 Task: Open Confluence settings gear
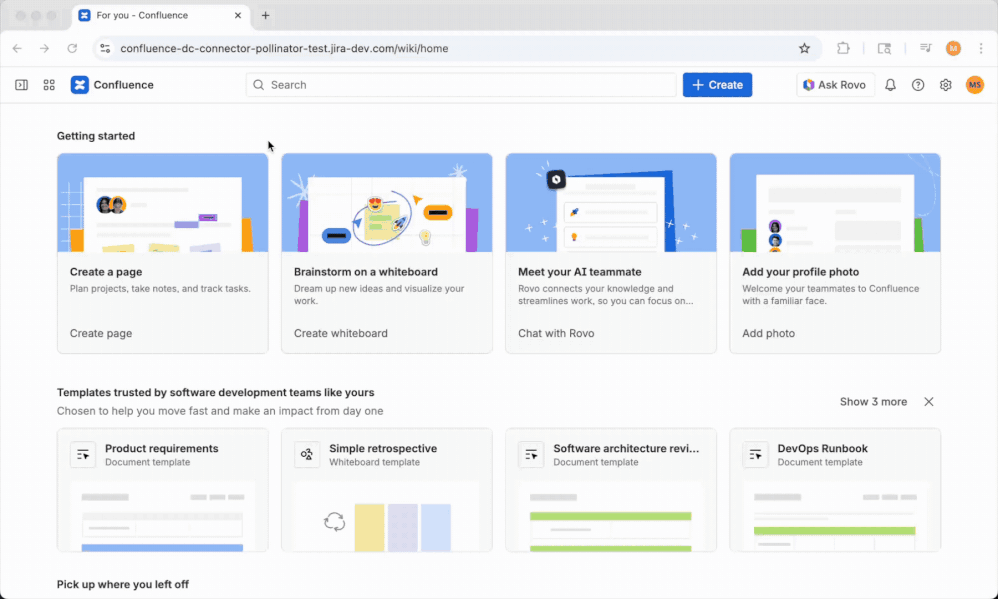[946, 85]
